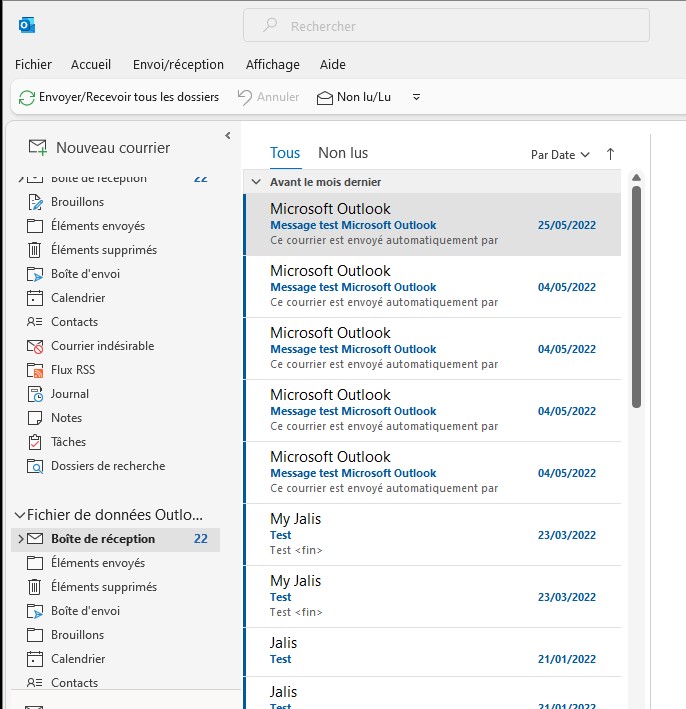Open the Journal folder

click(69, 394)
